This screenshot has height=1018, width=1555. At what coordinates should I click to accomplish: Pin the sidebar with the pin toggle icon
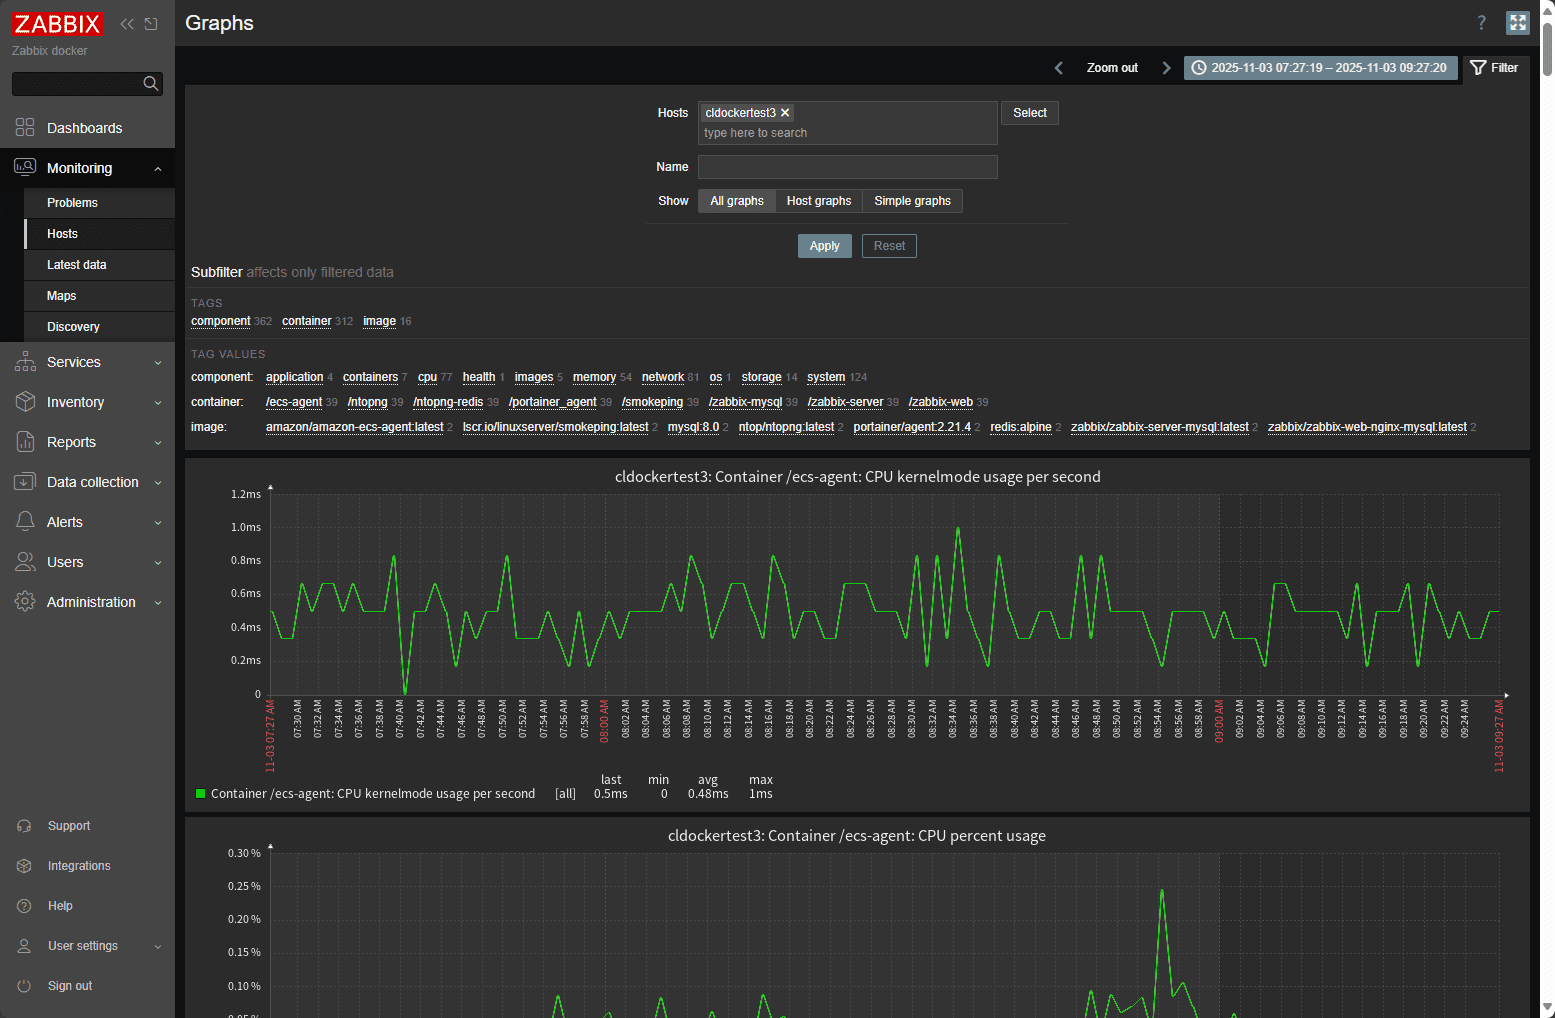click(150, 23)
